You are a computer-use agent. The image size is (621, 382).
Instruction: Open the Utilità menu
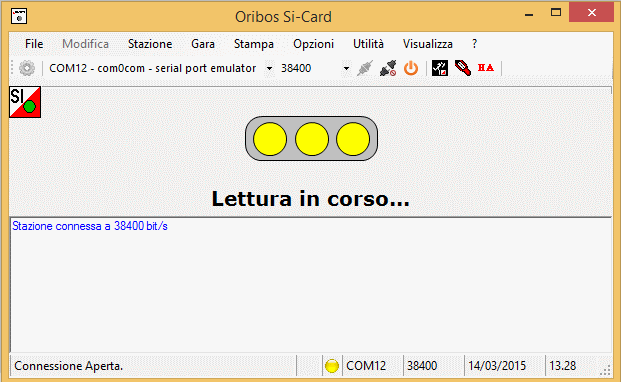pyautogui.click(x=368, y=44)
